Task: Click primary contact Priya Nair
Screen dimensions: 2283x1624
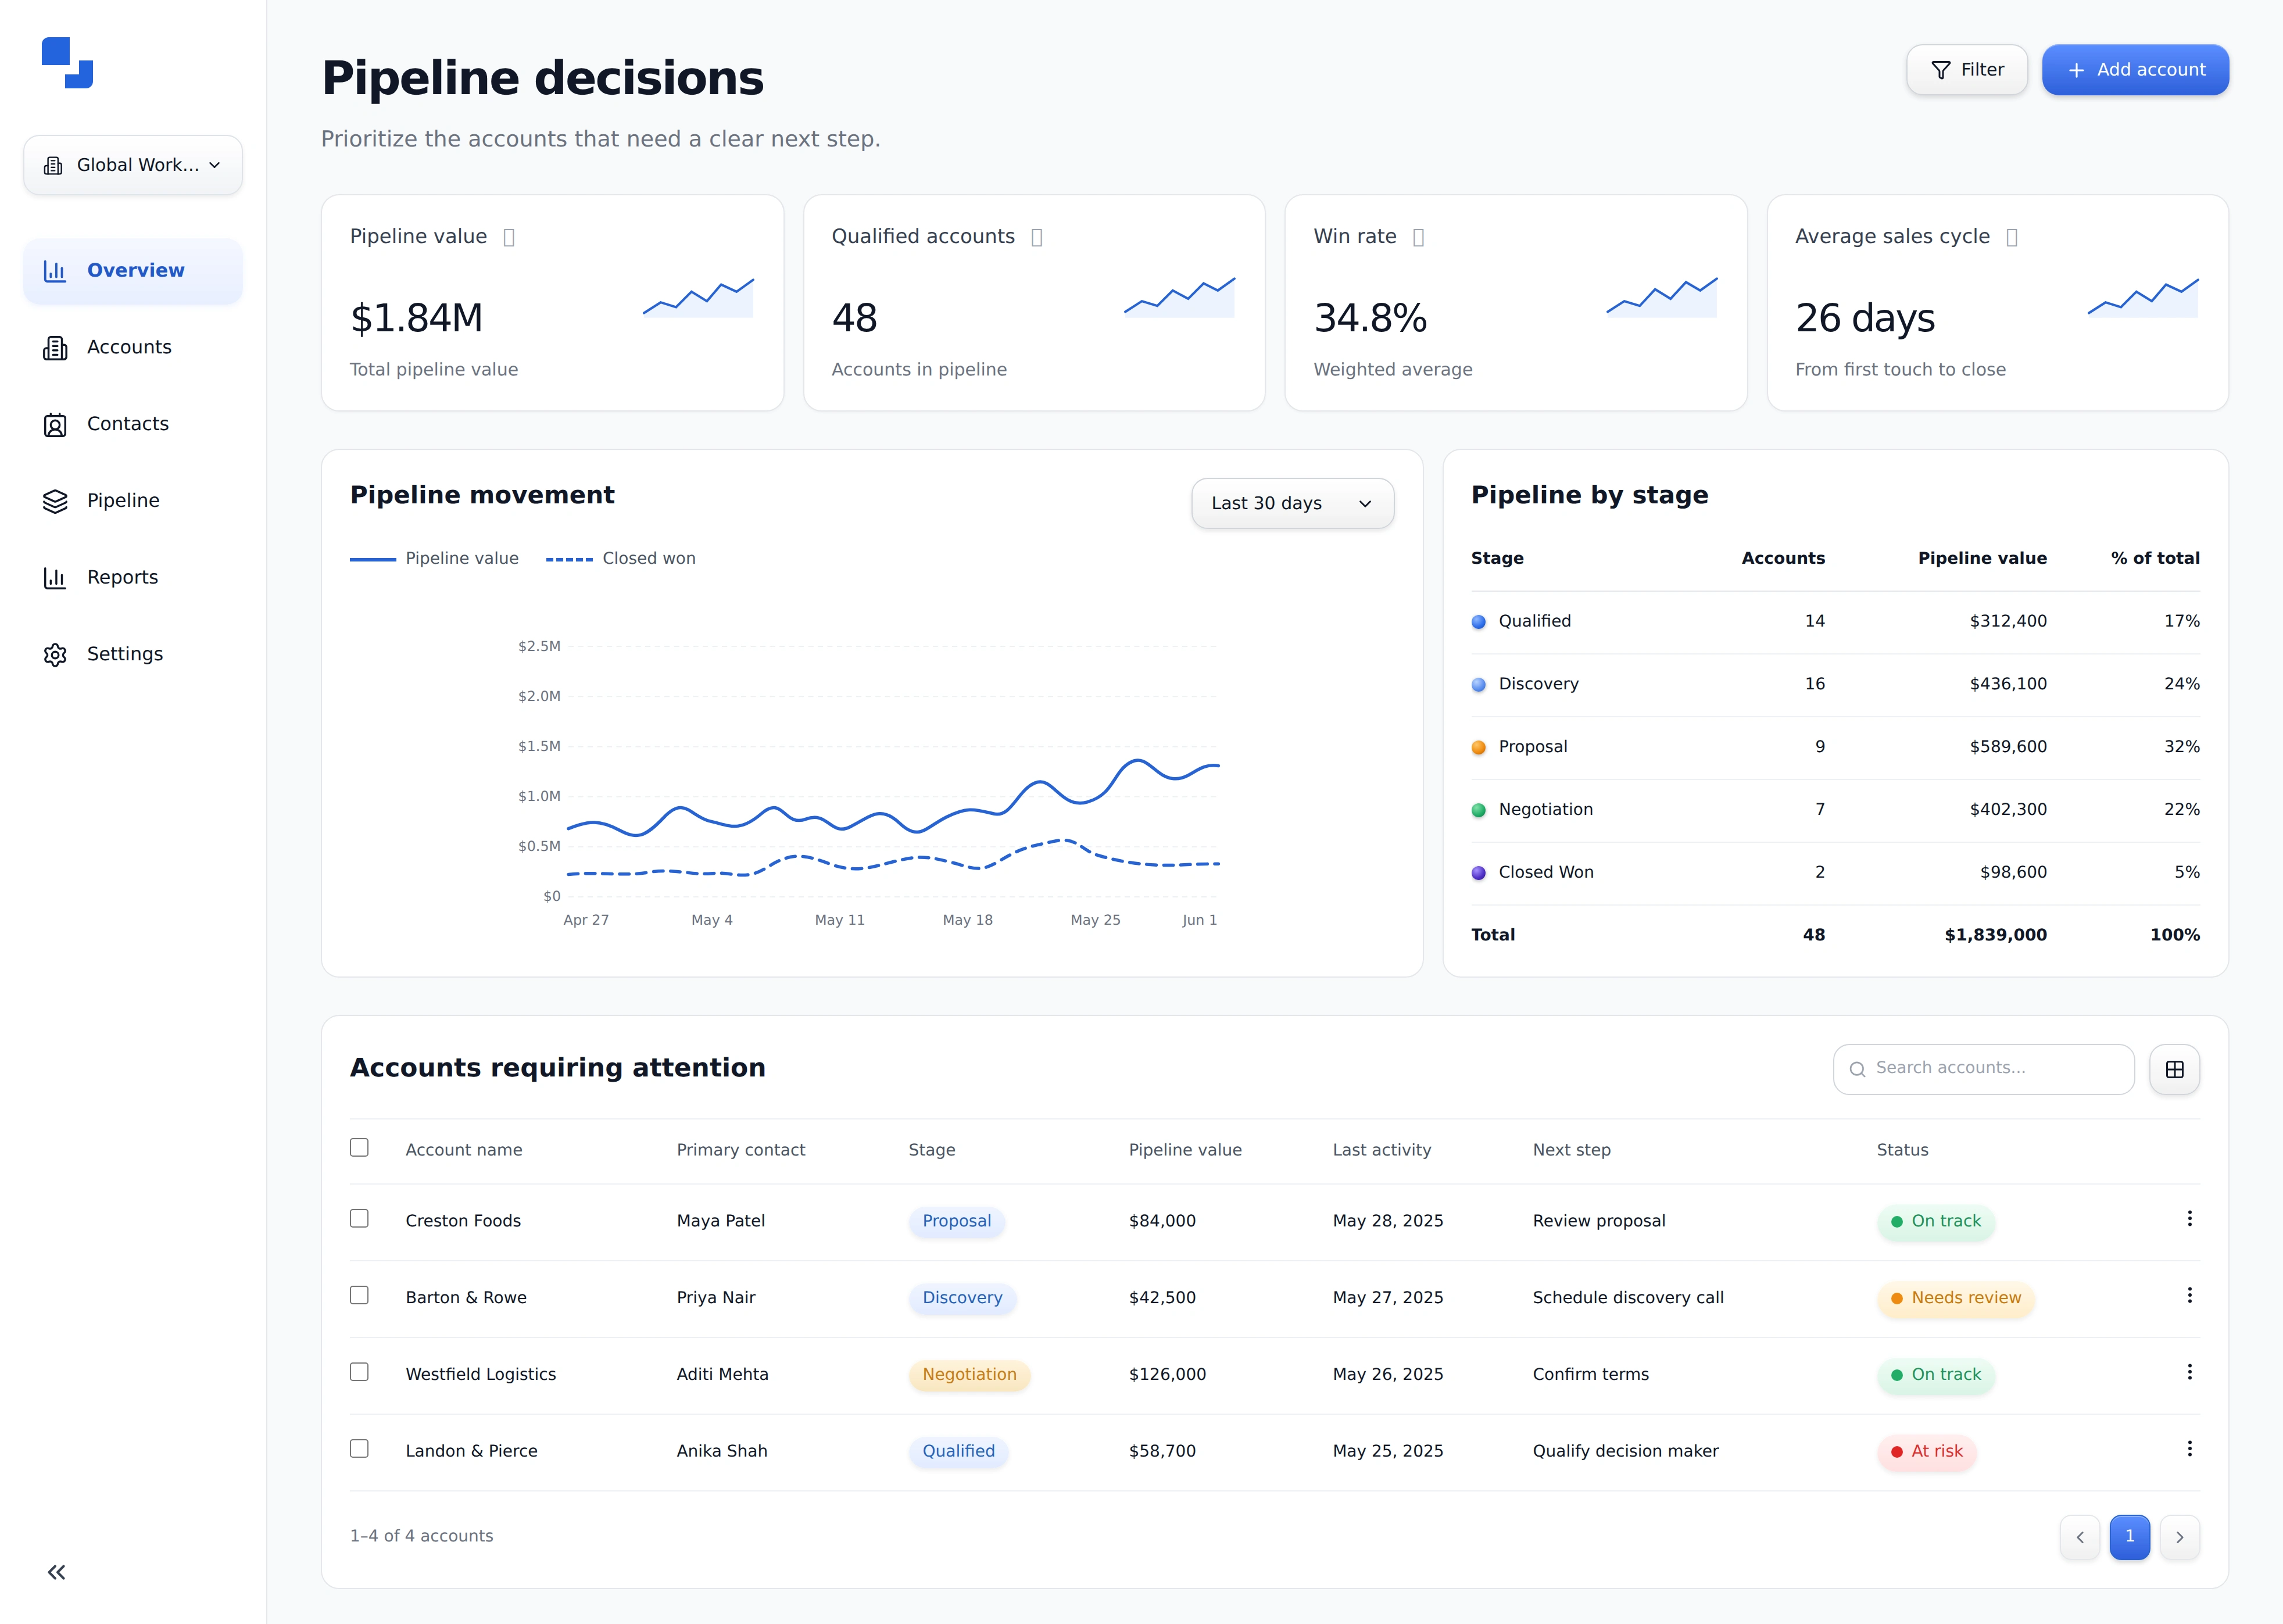Action: pyautogui.click(x=716, y=1298)
